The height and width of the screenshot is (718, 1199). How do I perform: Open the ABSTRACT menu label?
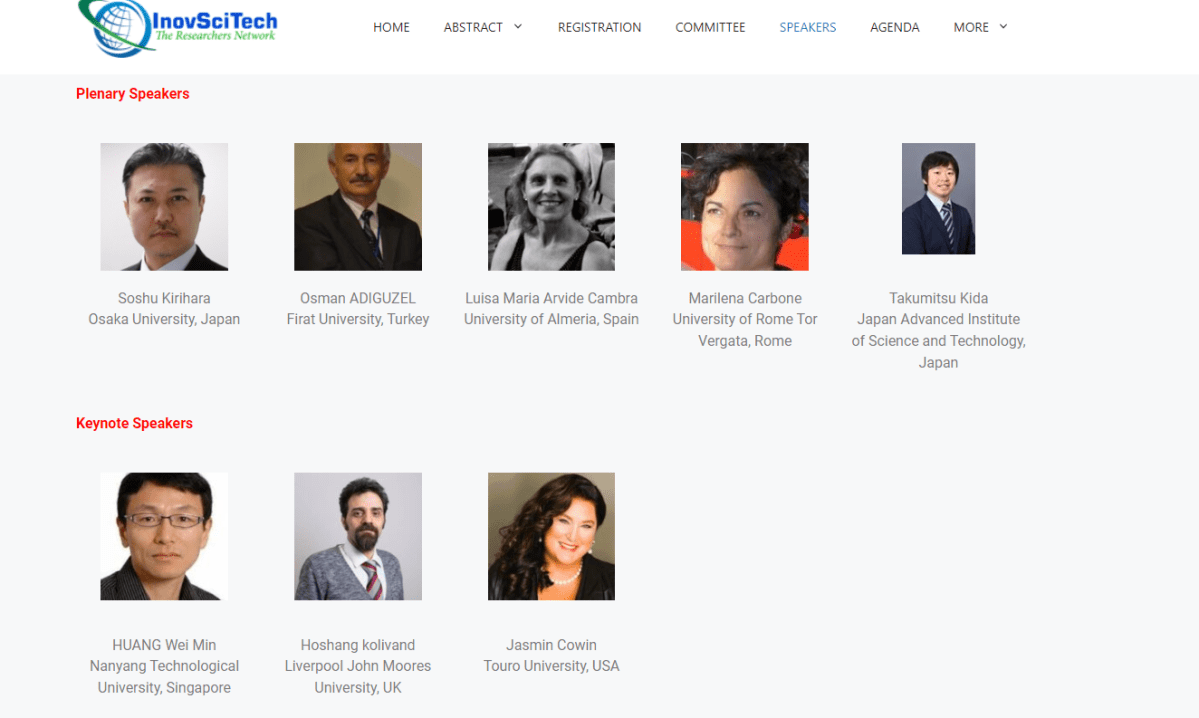point(473,28)
